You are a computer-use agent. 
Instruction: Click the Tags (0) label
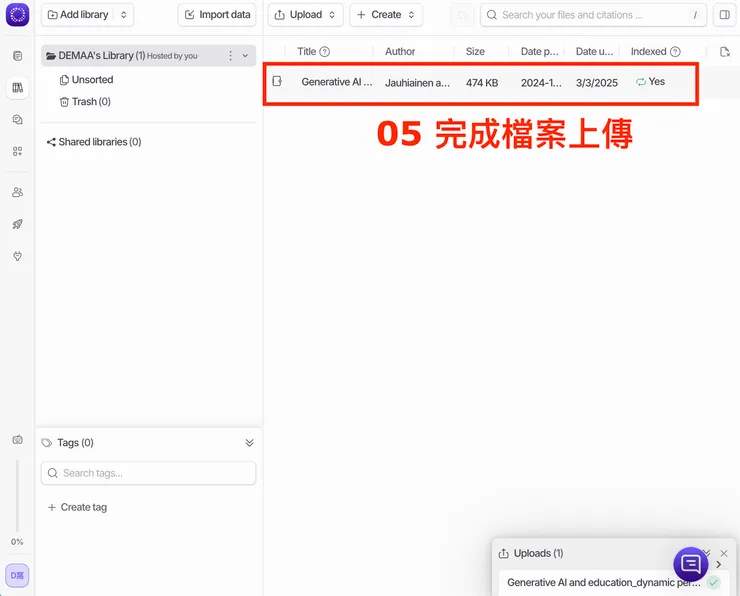[x=75, y=443]
